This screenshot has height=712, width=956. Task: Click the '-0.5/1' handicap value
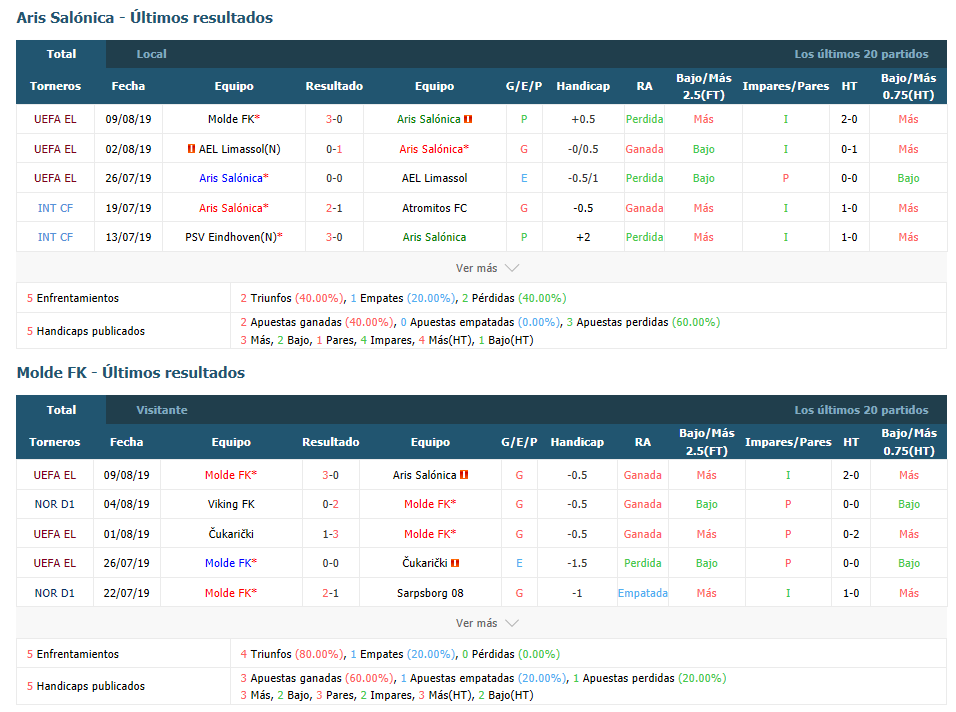tap(583, 178)
